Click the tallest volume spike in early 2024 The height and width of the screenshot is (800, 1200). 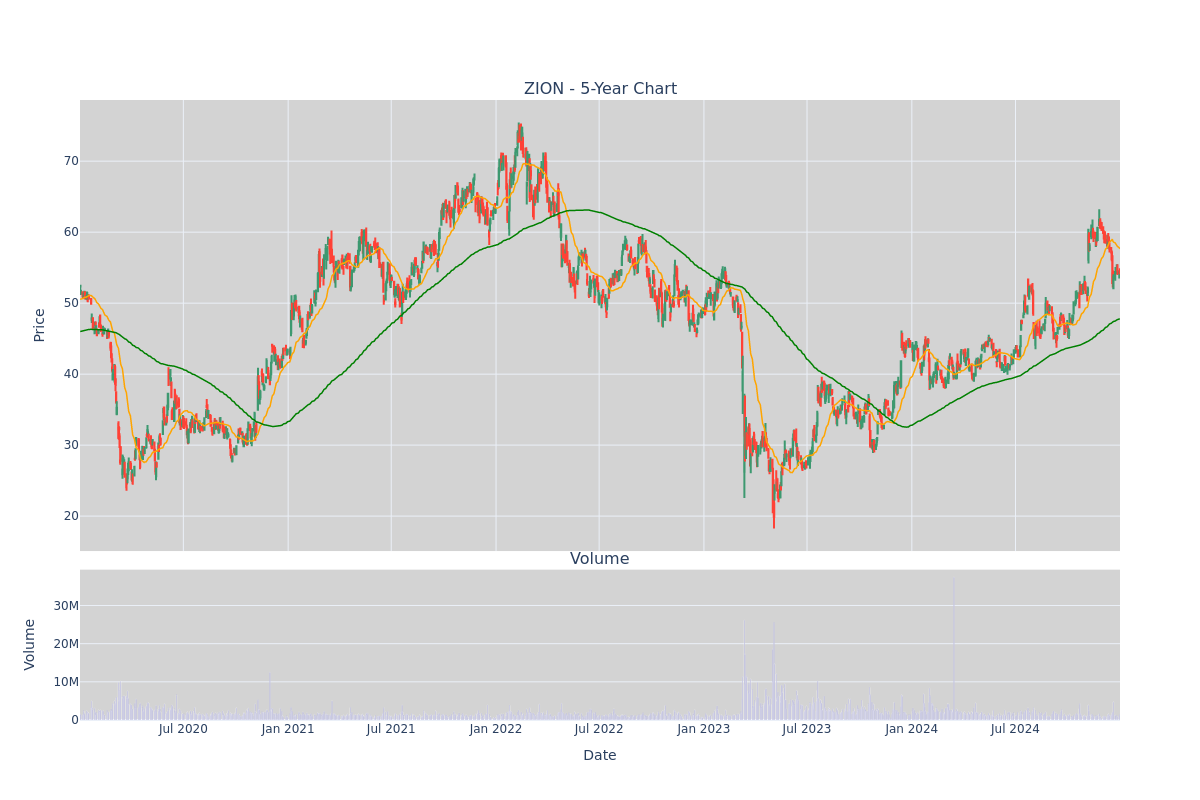953,648
